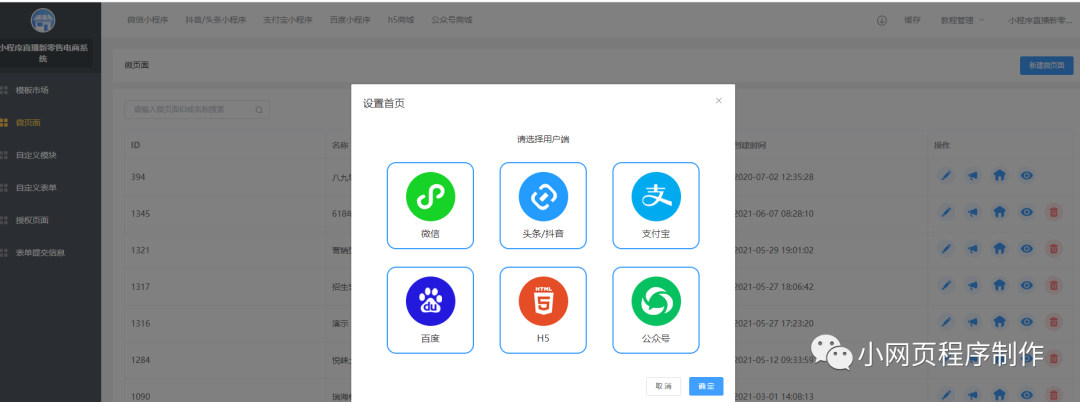
Task: Switch to the 百度小程序 tab
Action: tap(350, 21)
